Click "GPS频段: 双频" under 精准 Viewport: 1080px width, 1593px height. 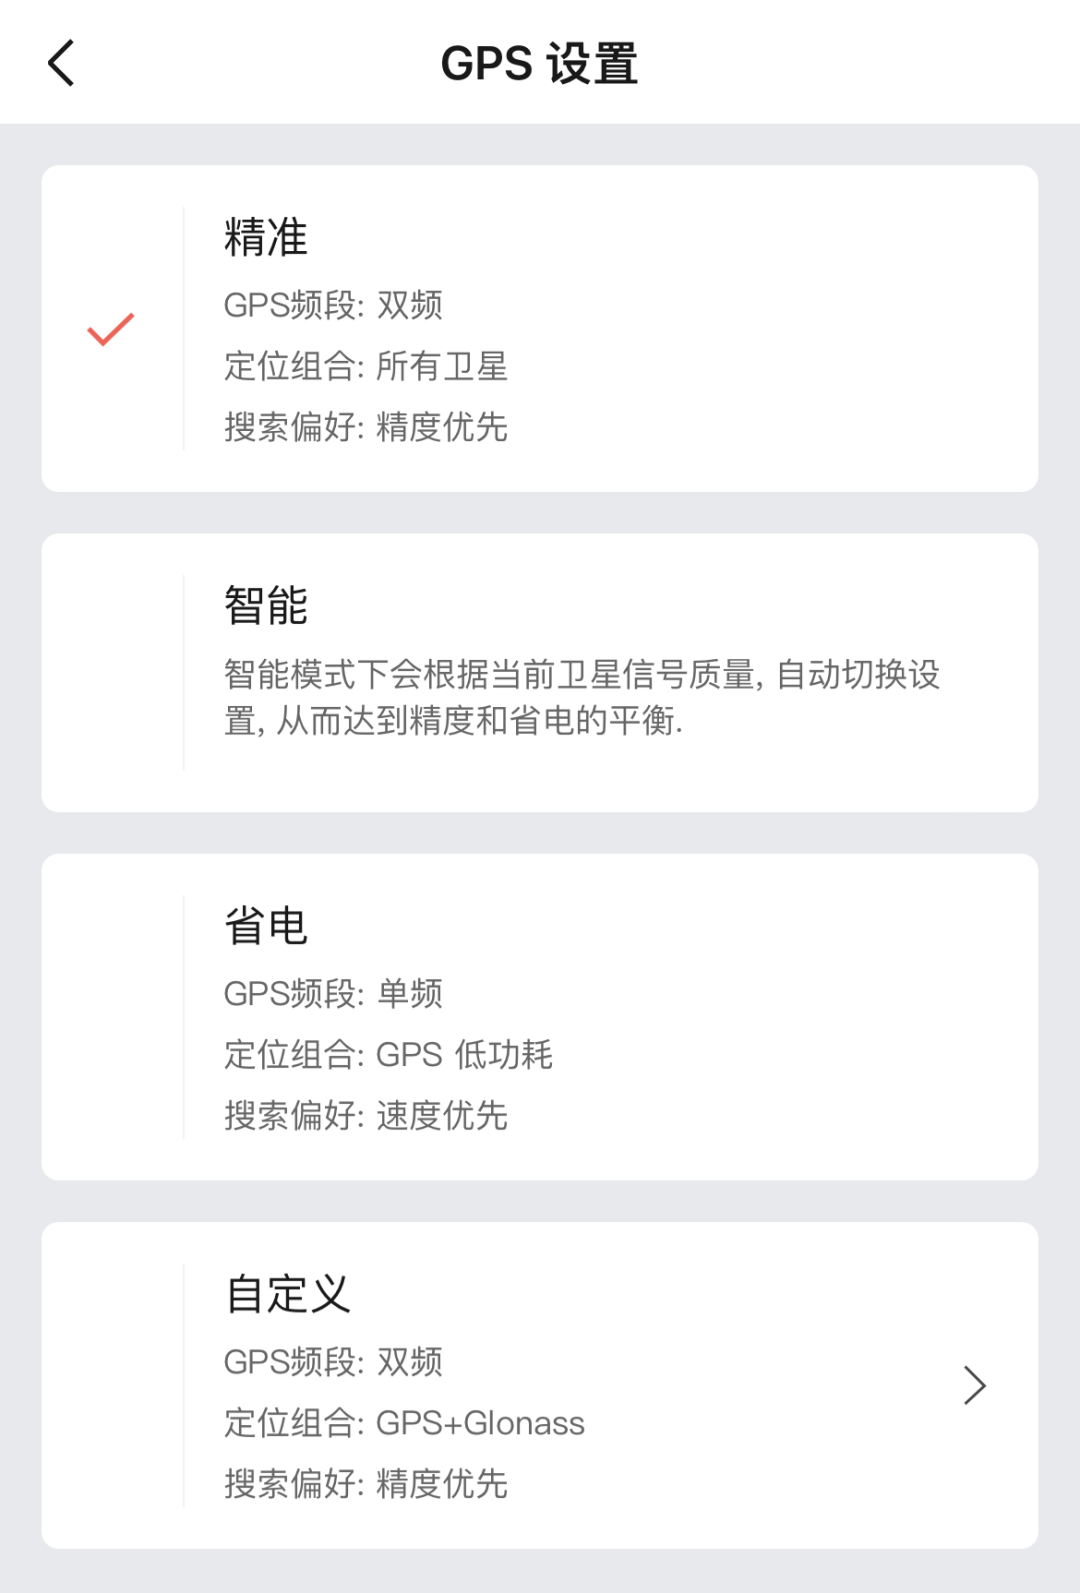(x=333, y=305)
